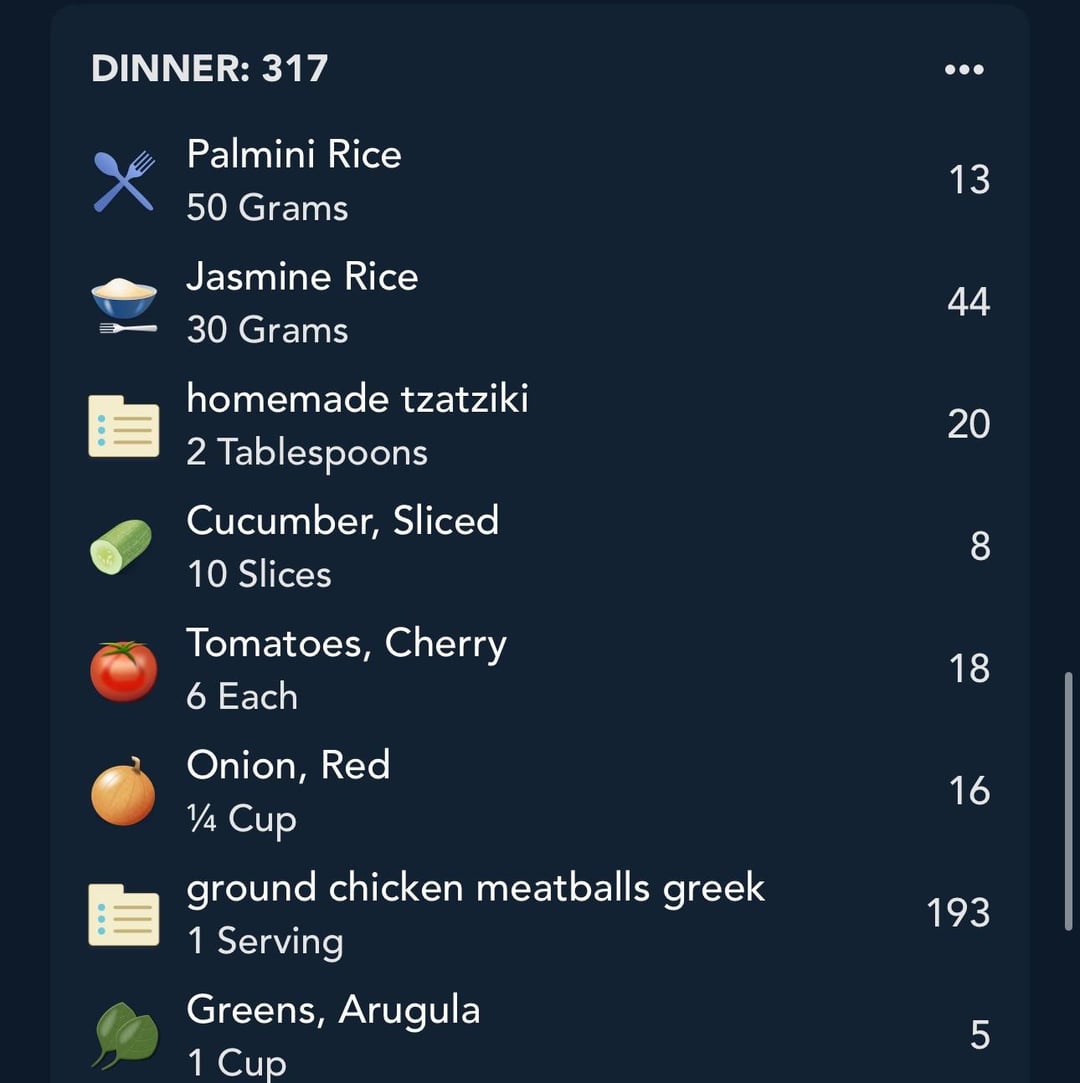This screenshot has width=1080, height=1083.
Task: Tap the arugula greens leaf icon
Action: point(125,1035)
